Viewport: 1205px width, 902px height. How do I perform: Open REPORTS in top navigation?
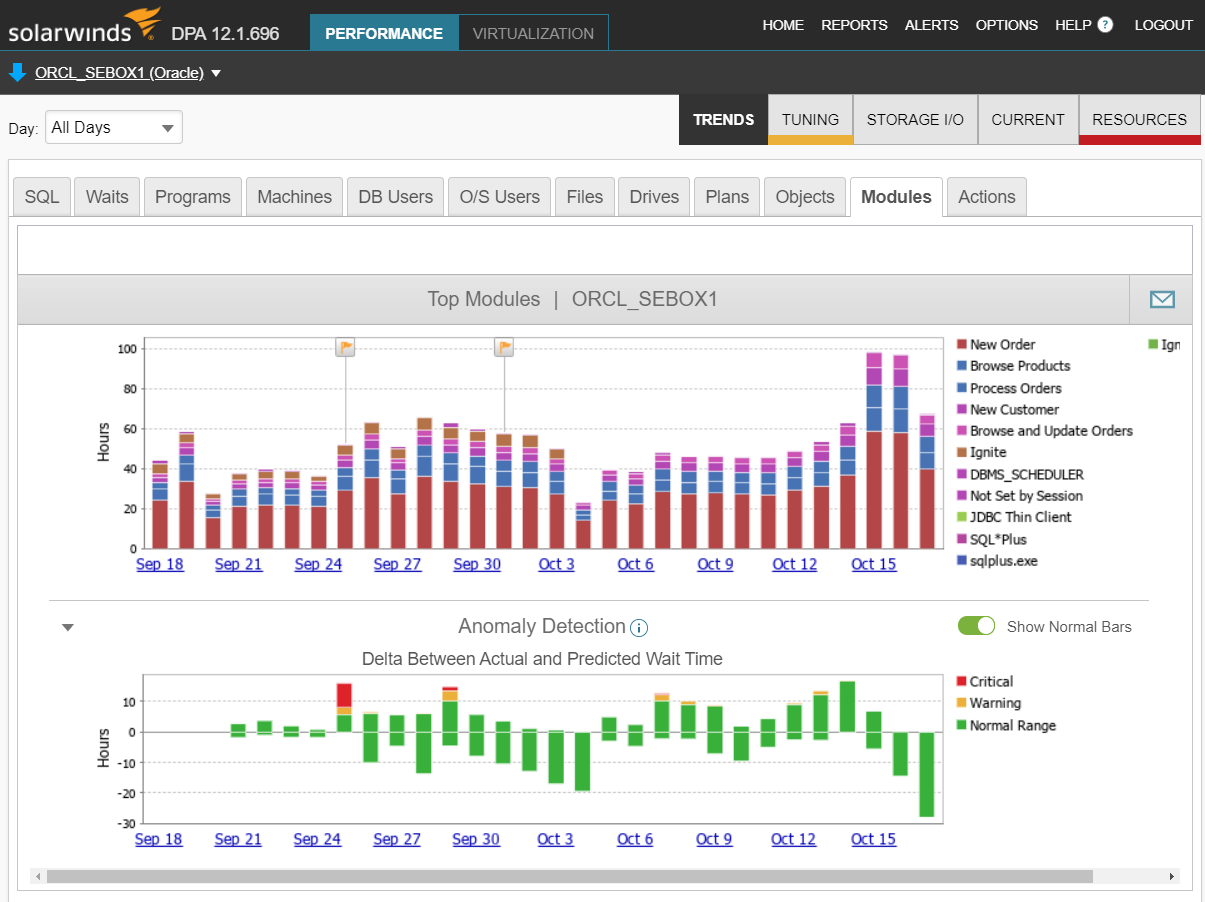click(854, 25)
